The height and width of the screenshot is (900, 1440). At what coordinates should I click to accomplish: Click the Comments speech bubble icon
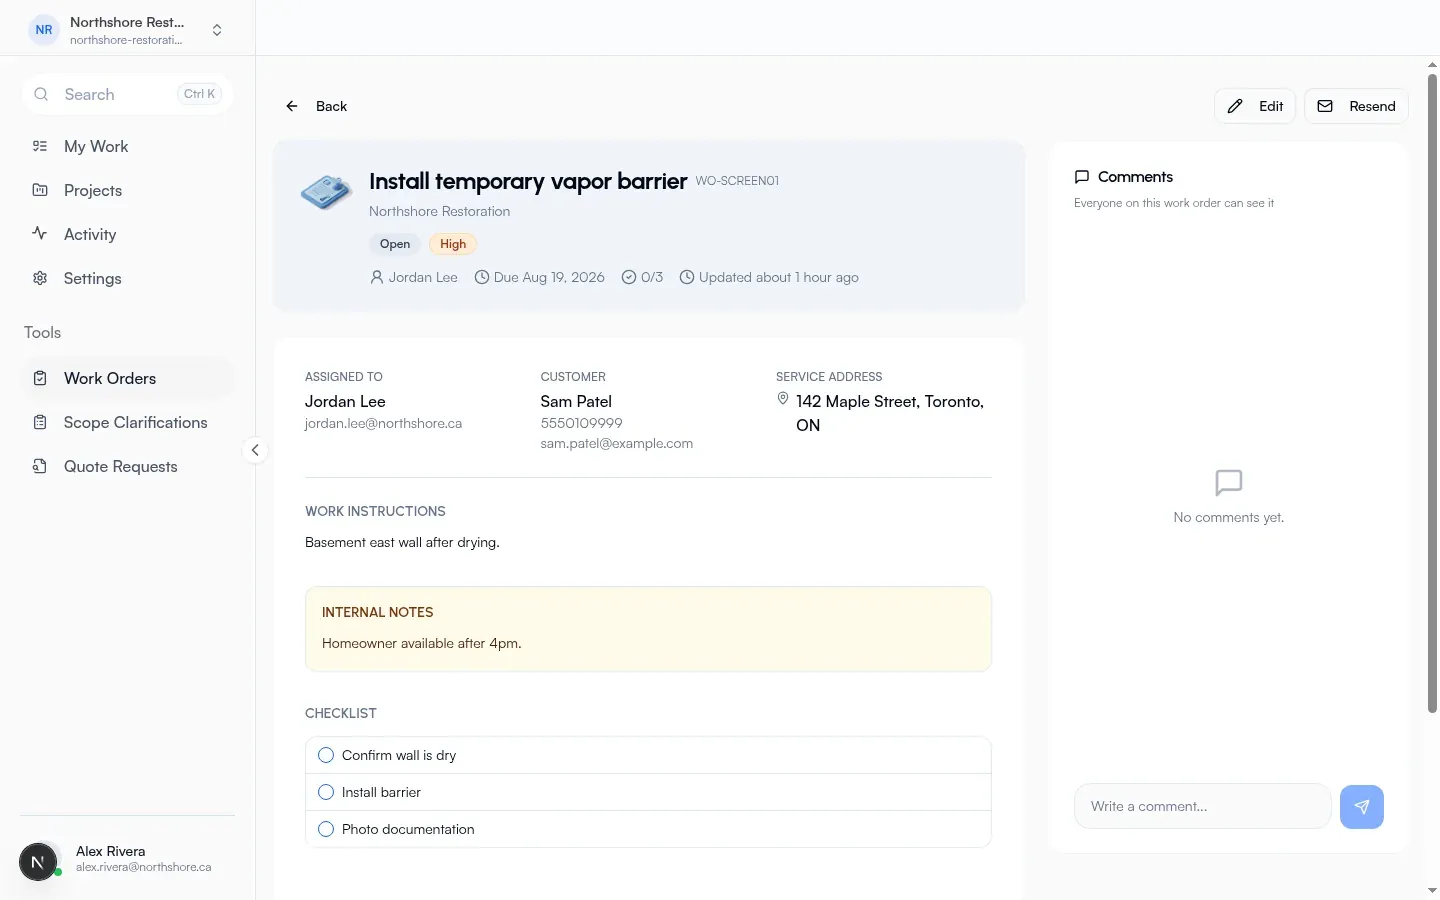coord(1081,177)
